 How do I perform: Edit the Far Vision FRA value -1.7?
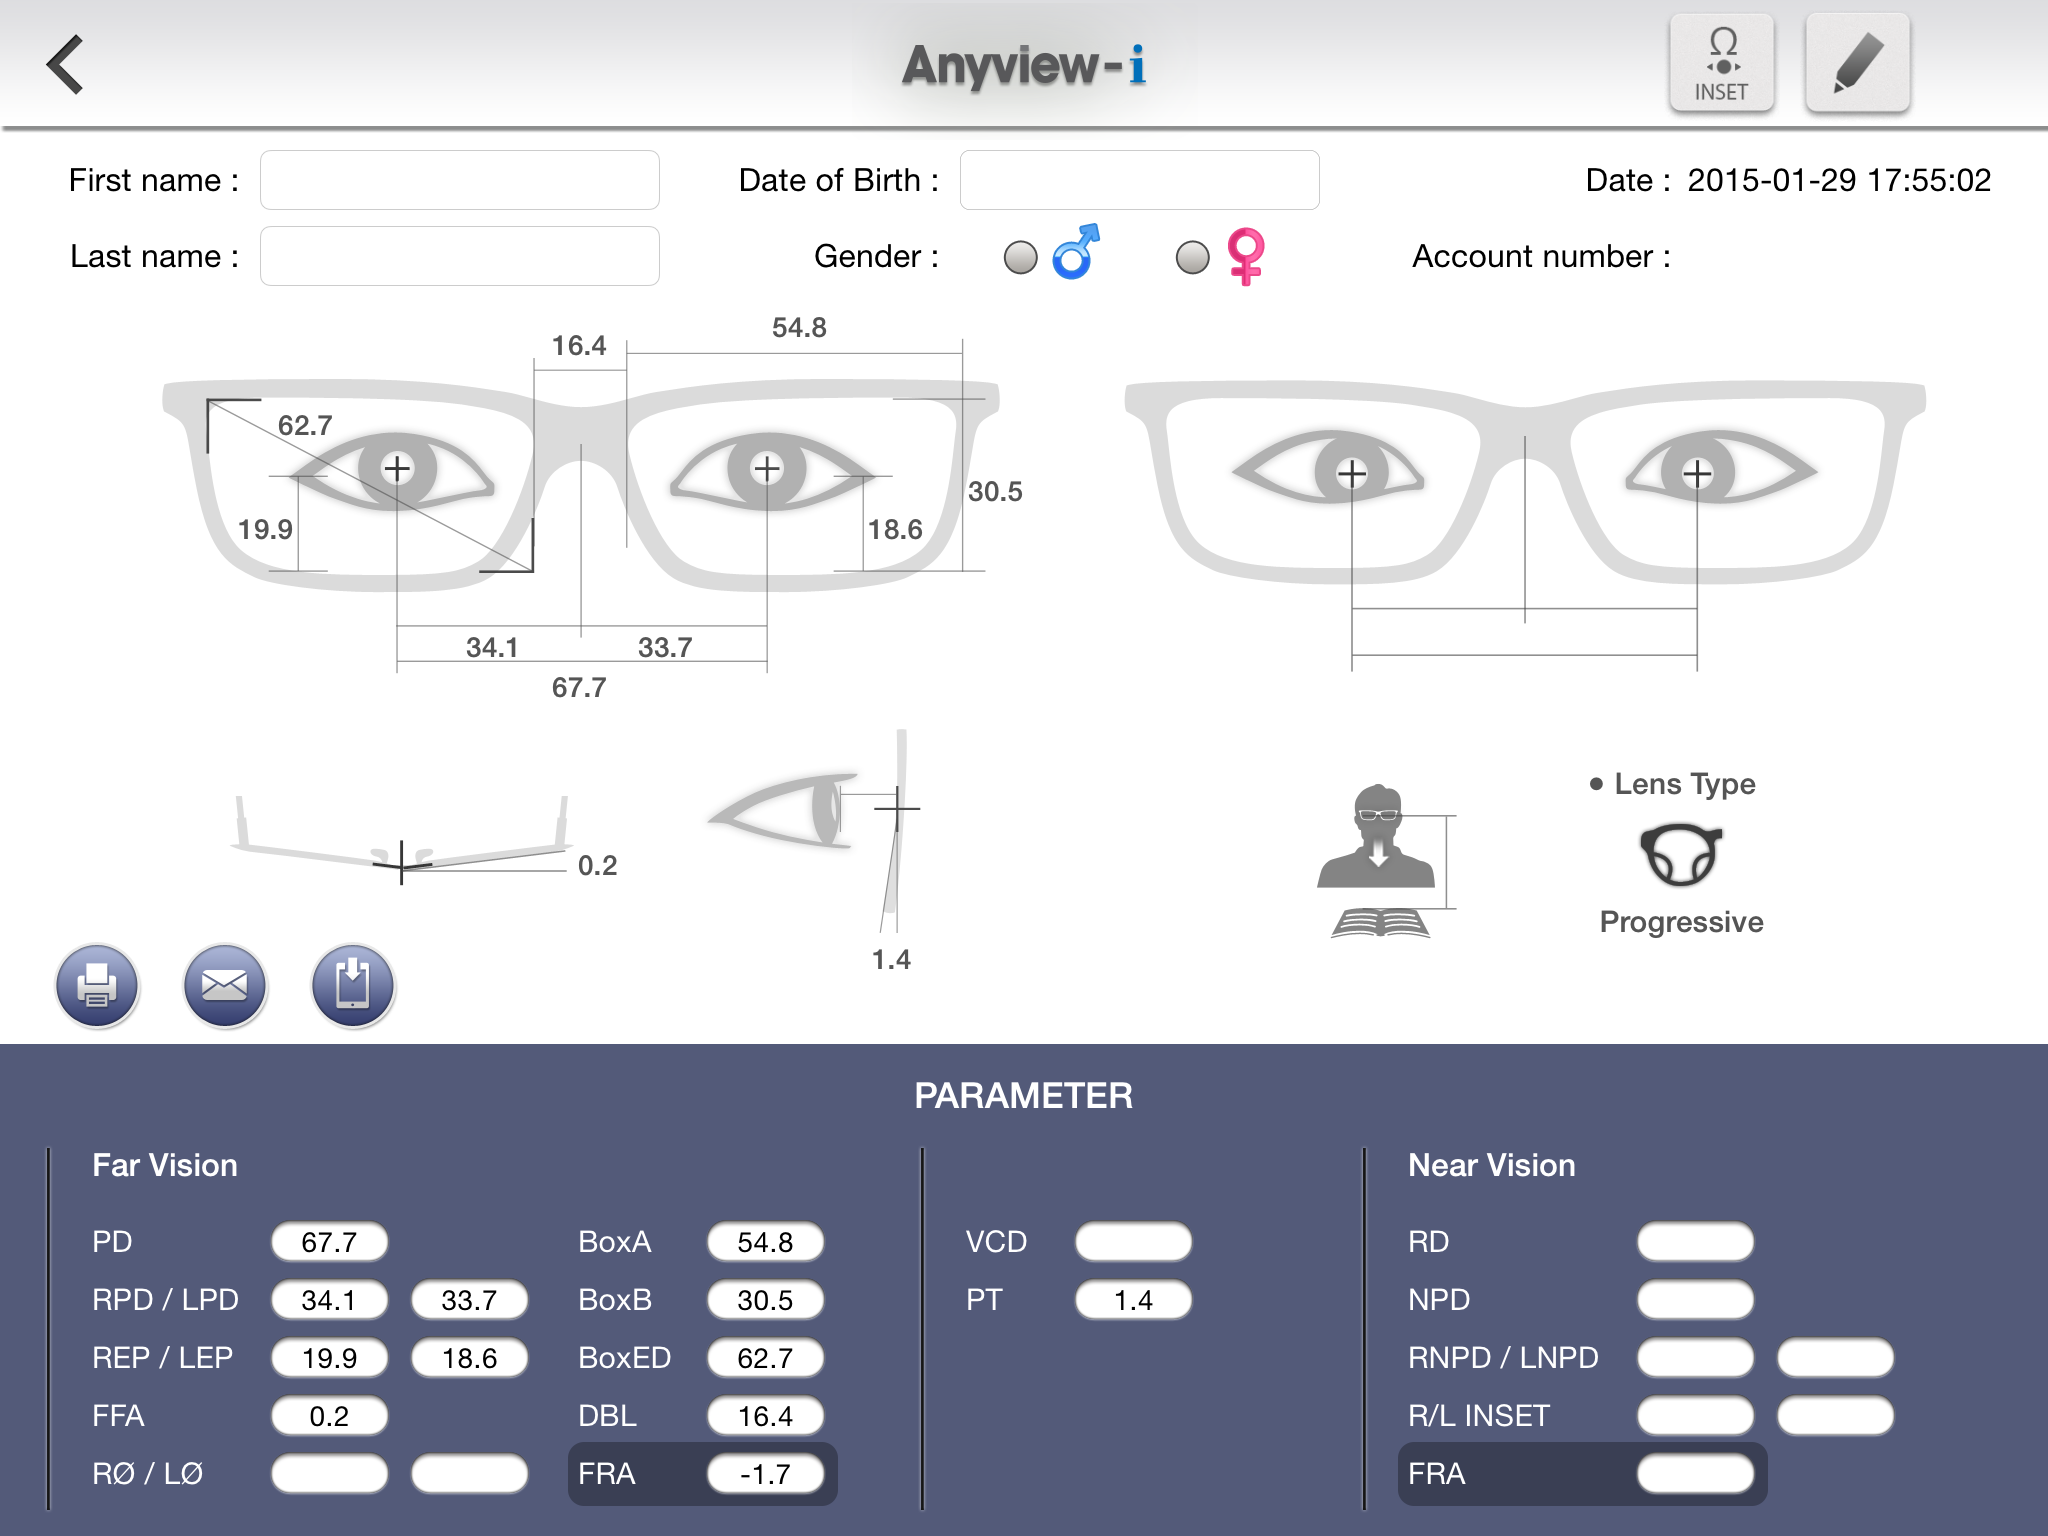pyautogui.click(x=765, y=1474)
